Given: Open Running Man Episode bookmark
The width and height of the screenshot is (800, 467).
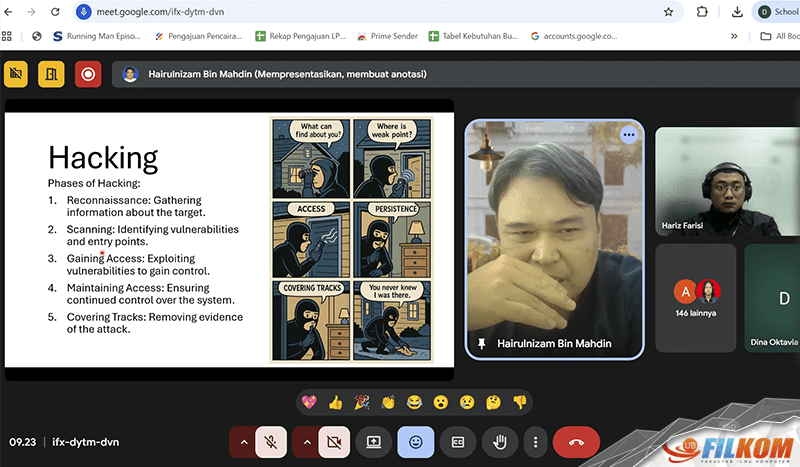Looking at the screenshot, I should [99, 36].
